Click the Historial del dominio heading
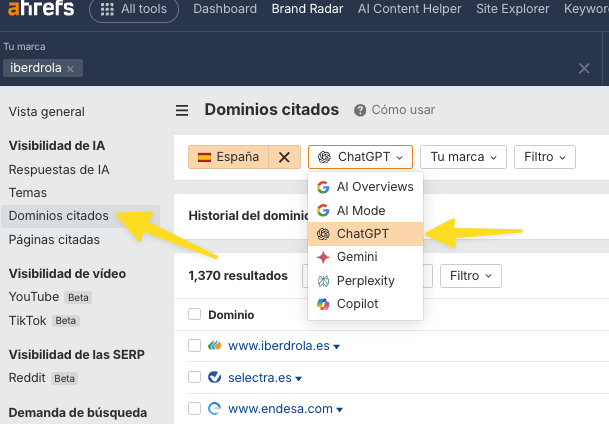This screenshot has width=609, height=424. (249, 216)
